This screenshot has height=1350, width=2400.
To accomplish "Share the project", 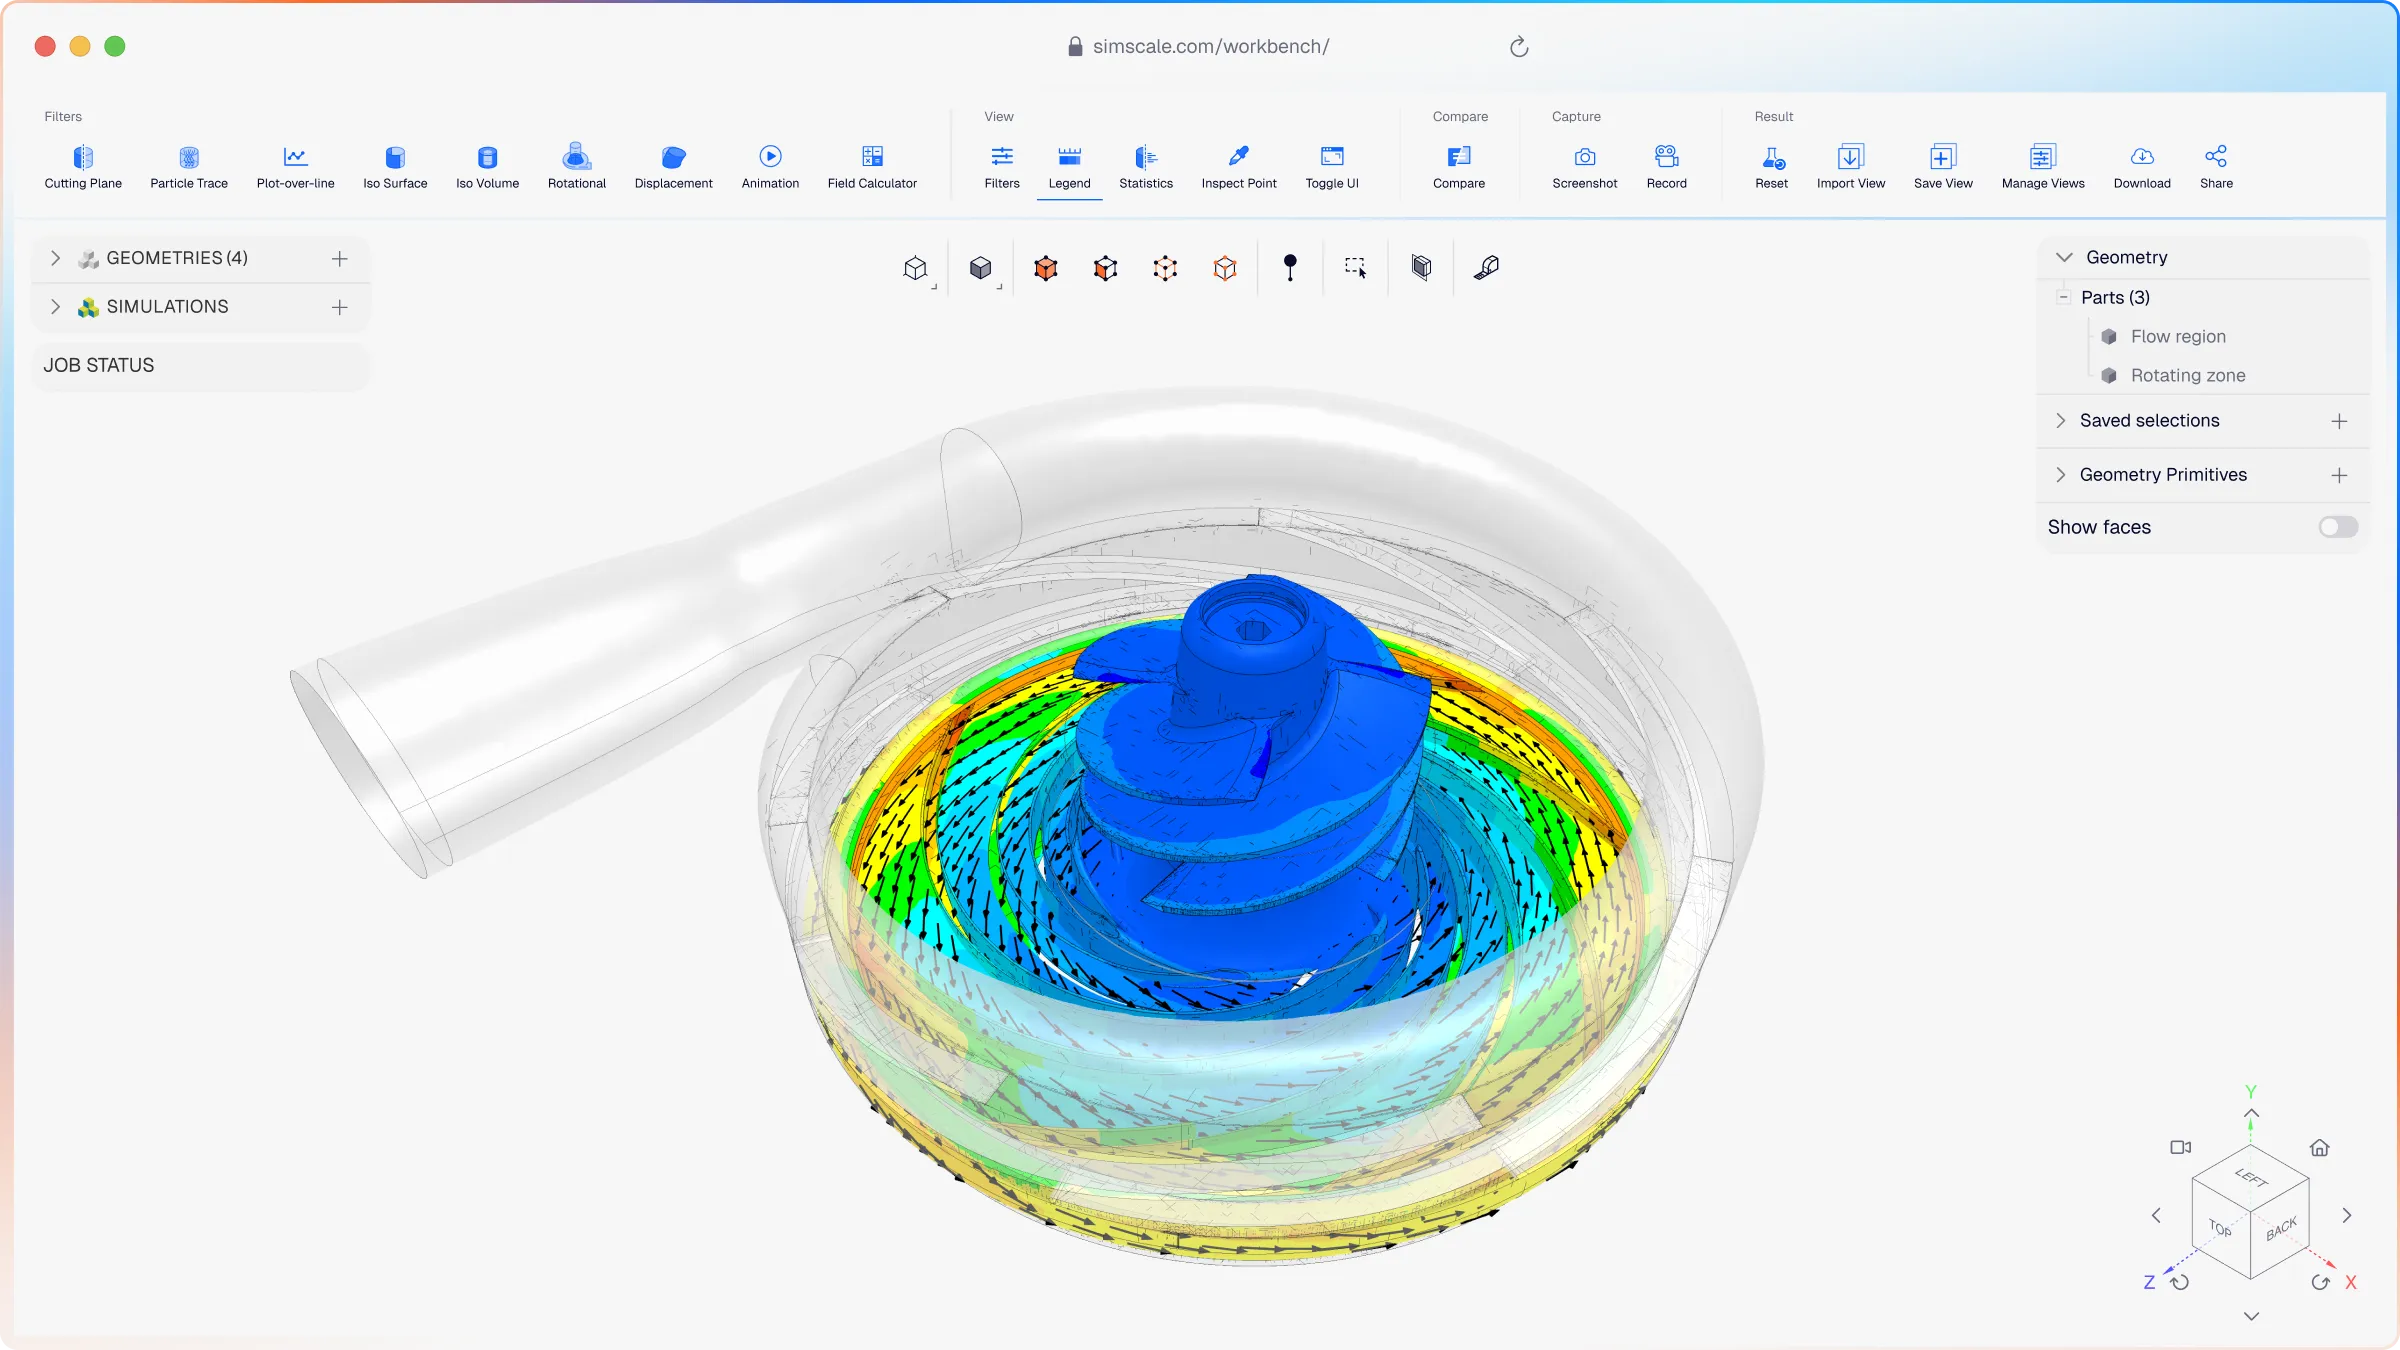I will (2216, 166).
